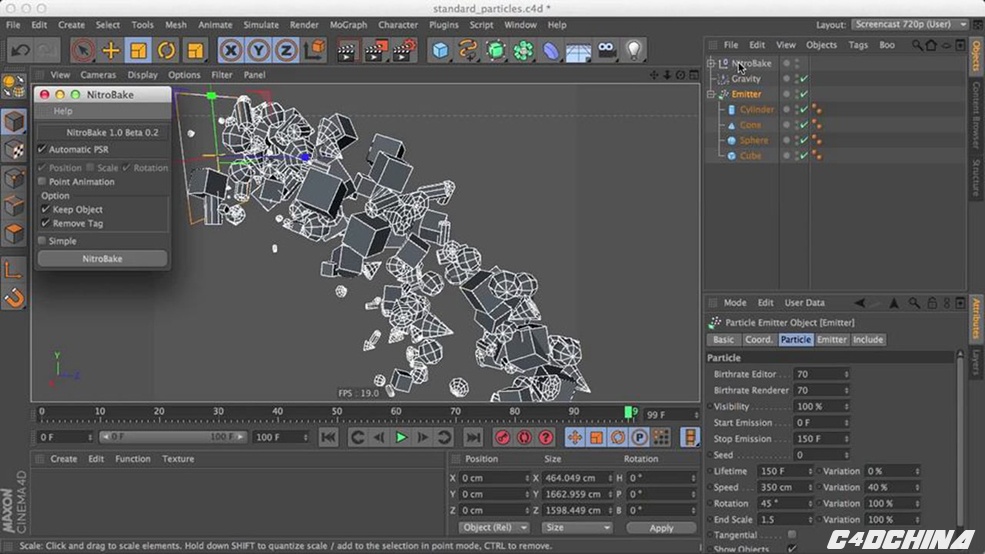
Task: Click Record Active Objects red button
Action: (x=503, y=437)
